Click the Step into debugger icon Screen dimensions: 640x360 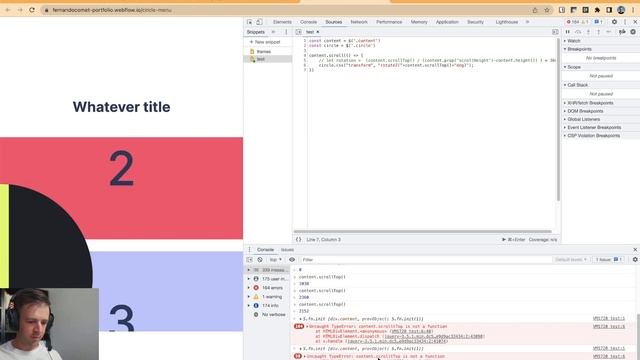(588, 32)
